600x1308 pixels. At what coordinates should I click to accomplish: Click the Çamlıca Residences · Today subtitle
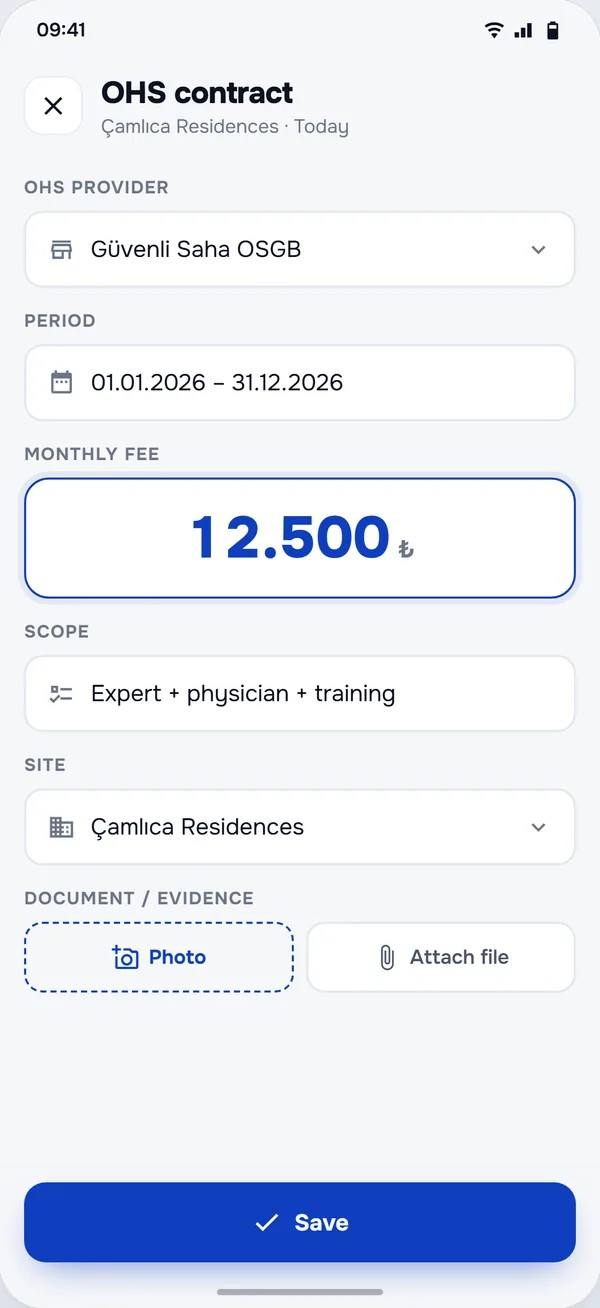click(x=225, y=127)
